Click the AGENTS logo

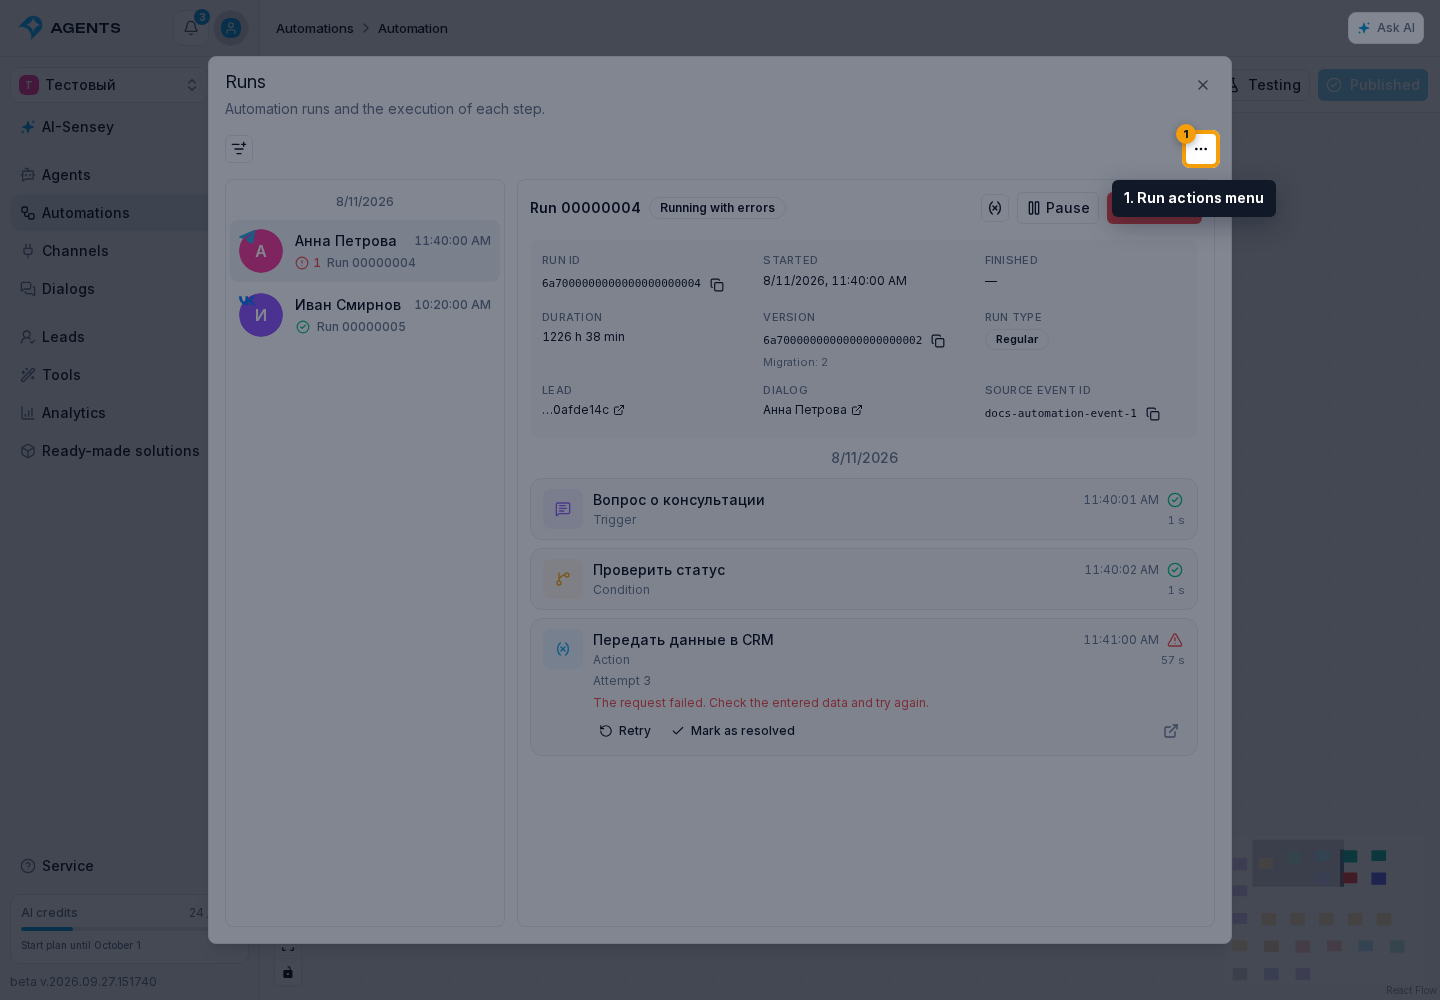pos(70,28)
